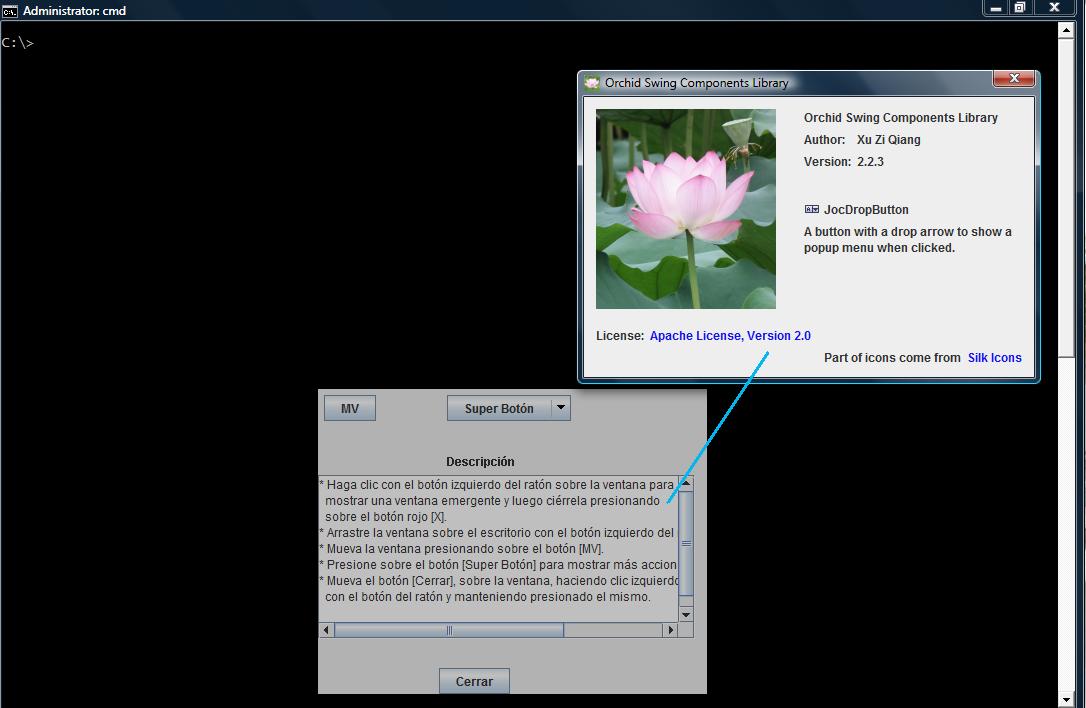Open the Super Botón drop-down arrow

click(561, 407)
